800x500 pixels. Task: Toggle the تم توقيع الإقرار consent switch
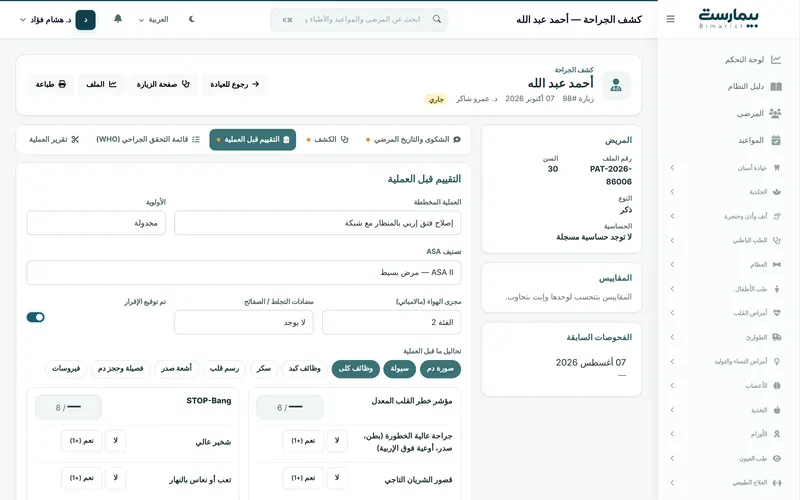point(36,317)
